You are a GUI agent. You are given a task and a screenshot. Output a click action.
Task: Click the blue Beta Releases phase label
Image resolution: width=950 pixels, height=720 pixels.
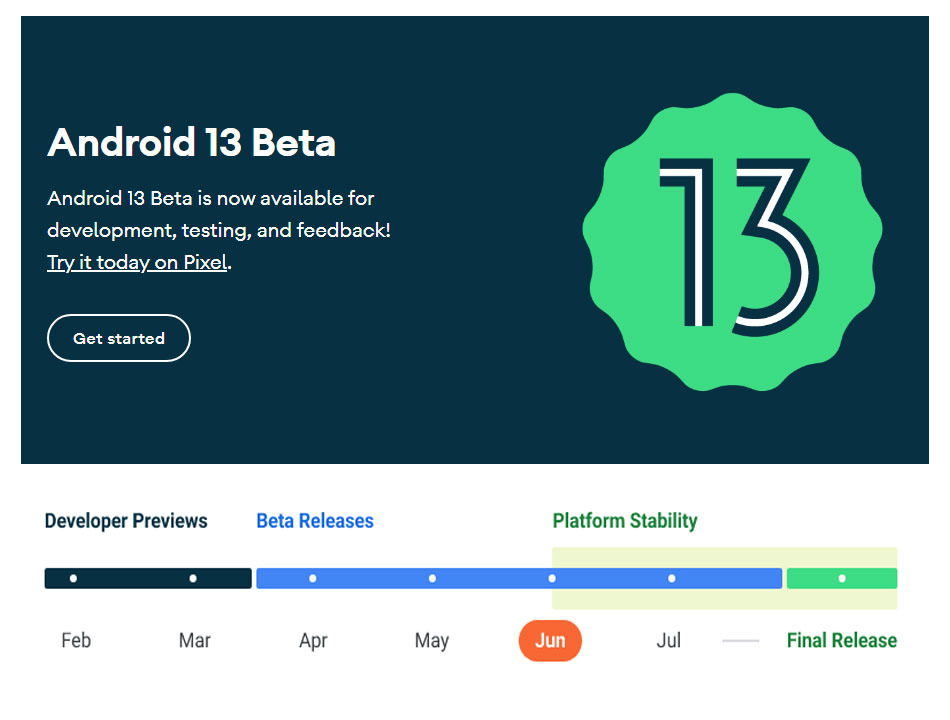[x=315, y=521]
